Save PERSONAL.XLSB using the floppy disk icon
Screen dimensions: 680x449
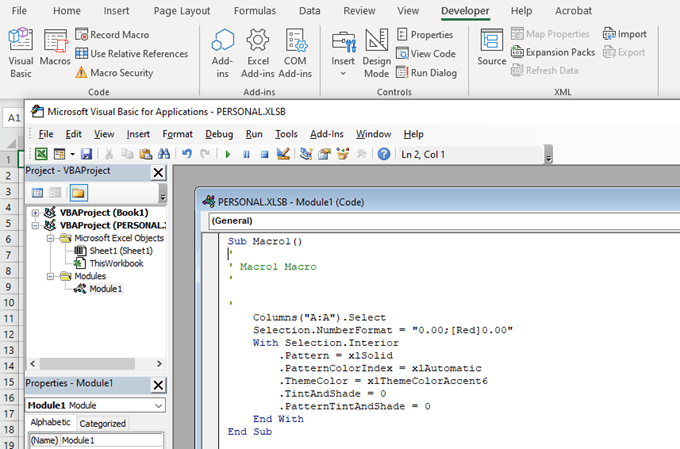pos(86,154)
